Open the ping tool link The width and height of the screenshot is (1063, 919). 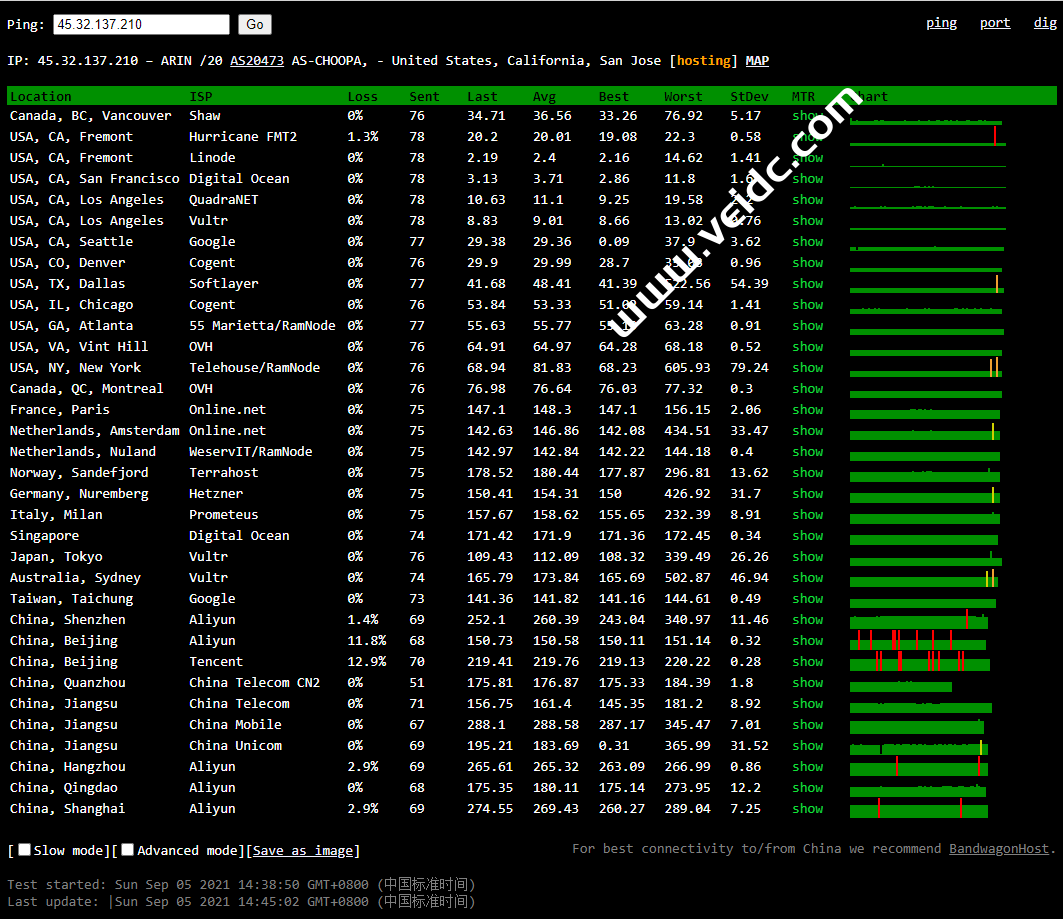click(x=941, y=23)
